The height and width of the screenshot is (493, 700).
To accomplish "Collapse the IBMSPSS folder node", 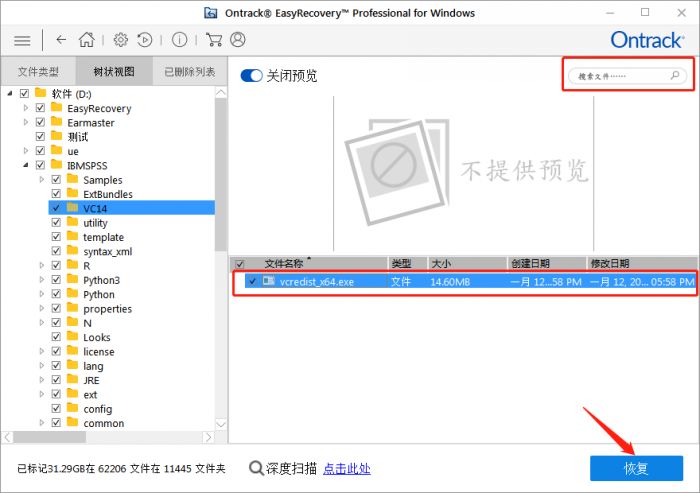I will point(26,165).
